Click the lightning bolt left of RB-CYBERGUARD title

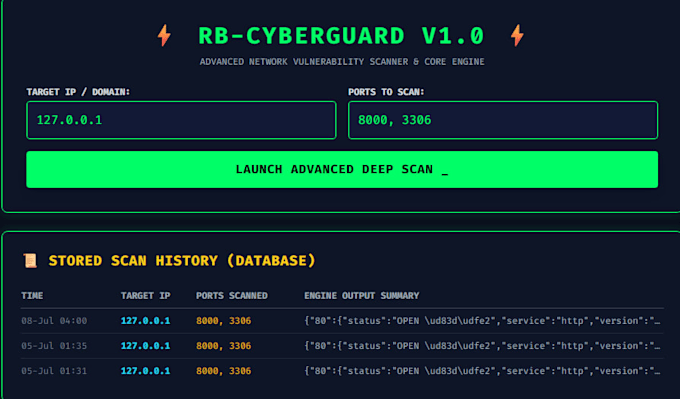(x=164, y=36)
